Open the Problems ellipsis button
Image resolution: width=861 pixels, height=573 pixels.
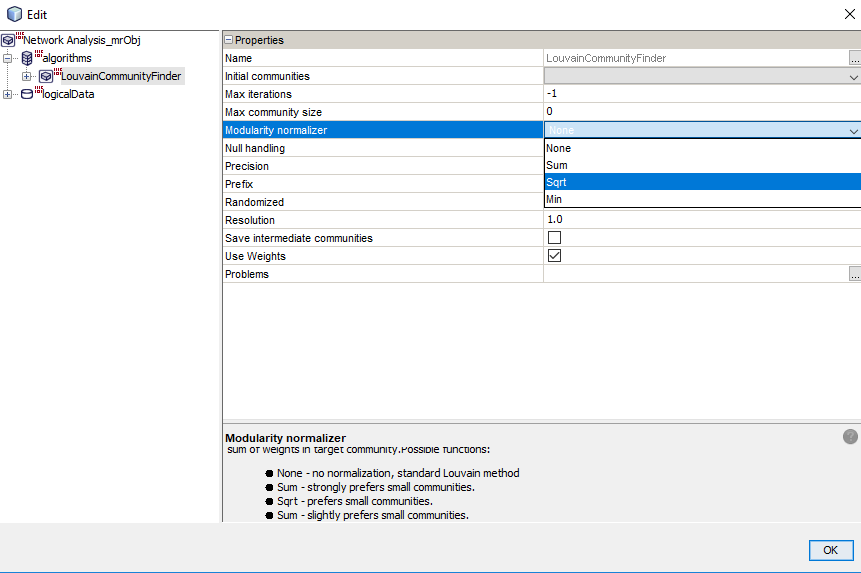(853, 274)
